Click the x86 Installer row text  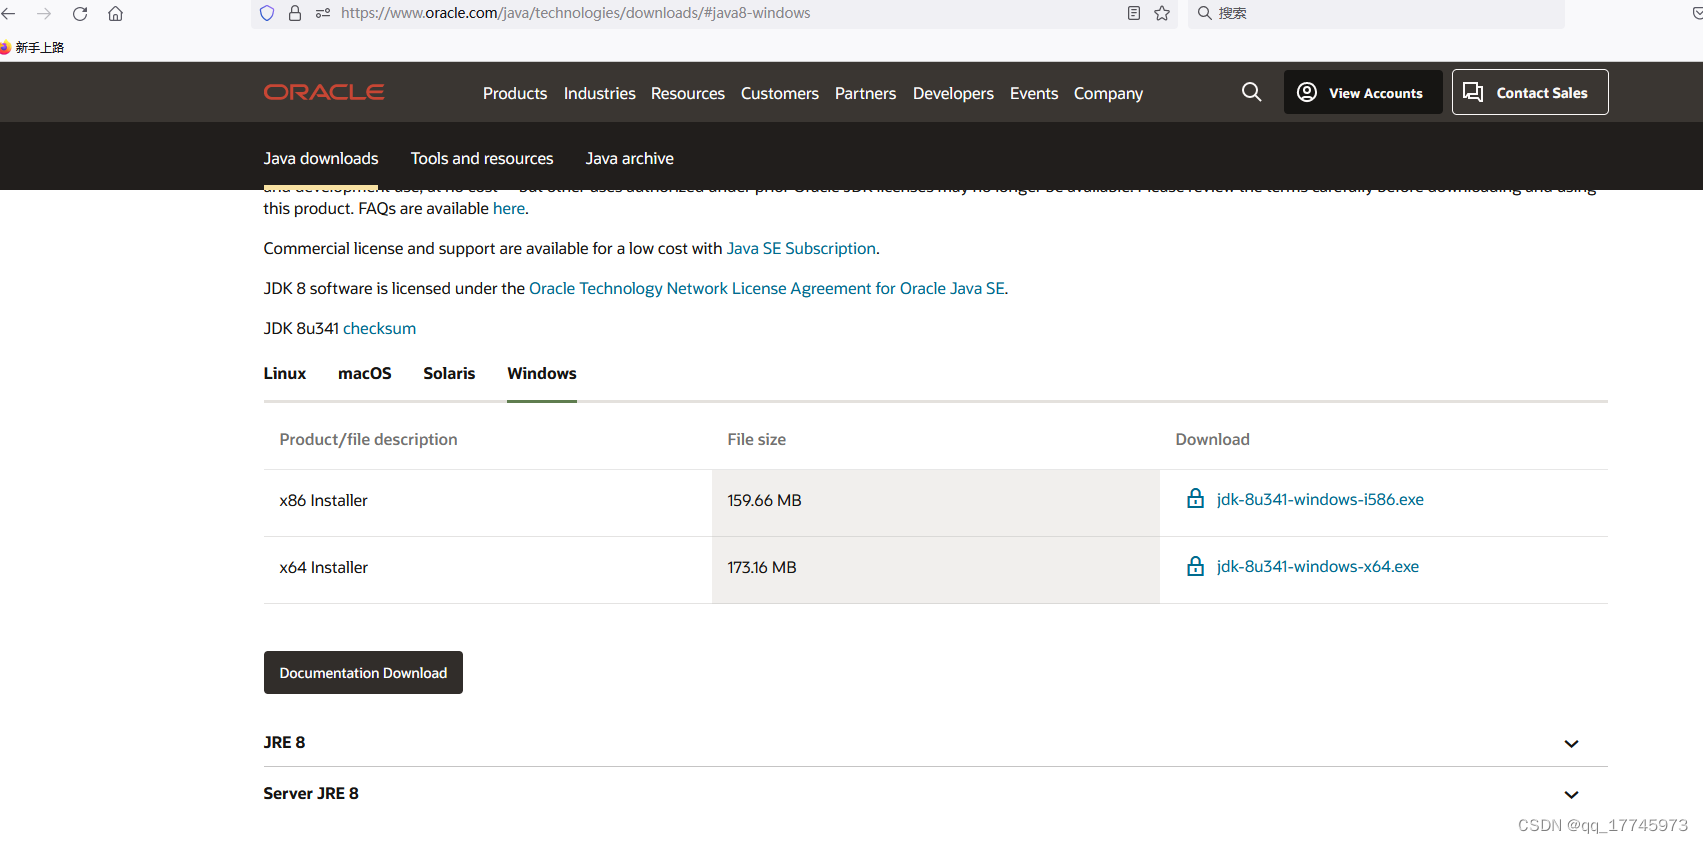pos(324,500)
